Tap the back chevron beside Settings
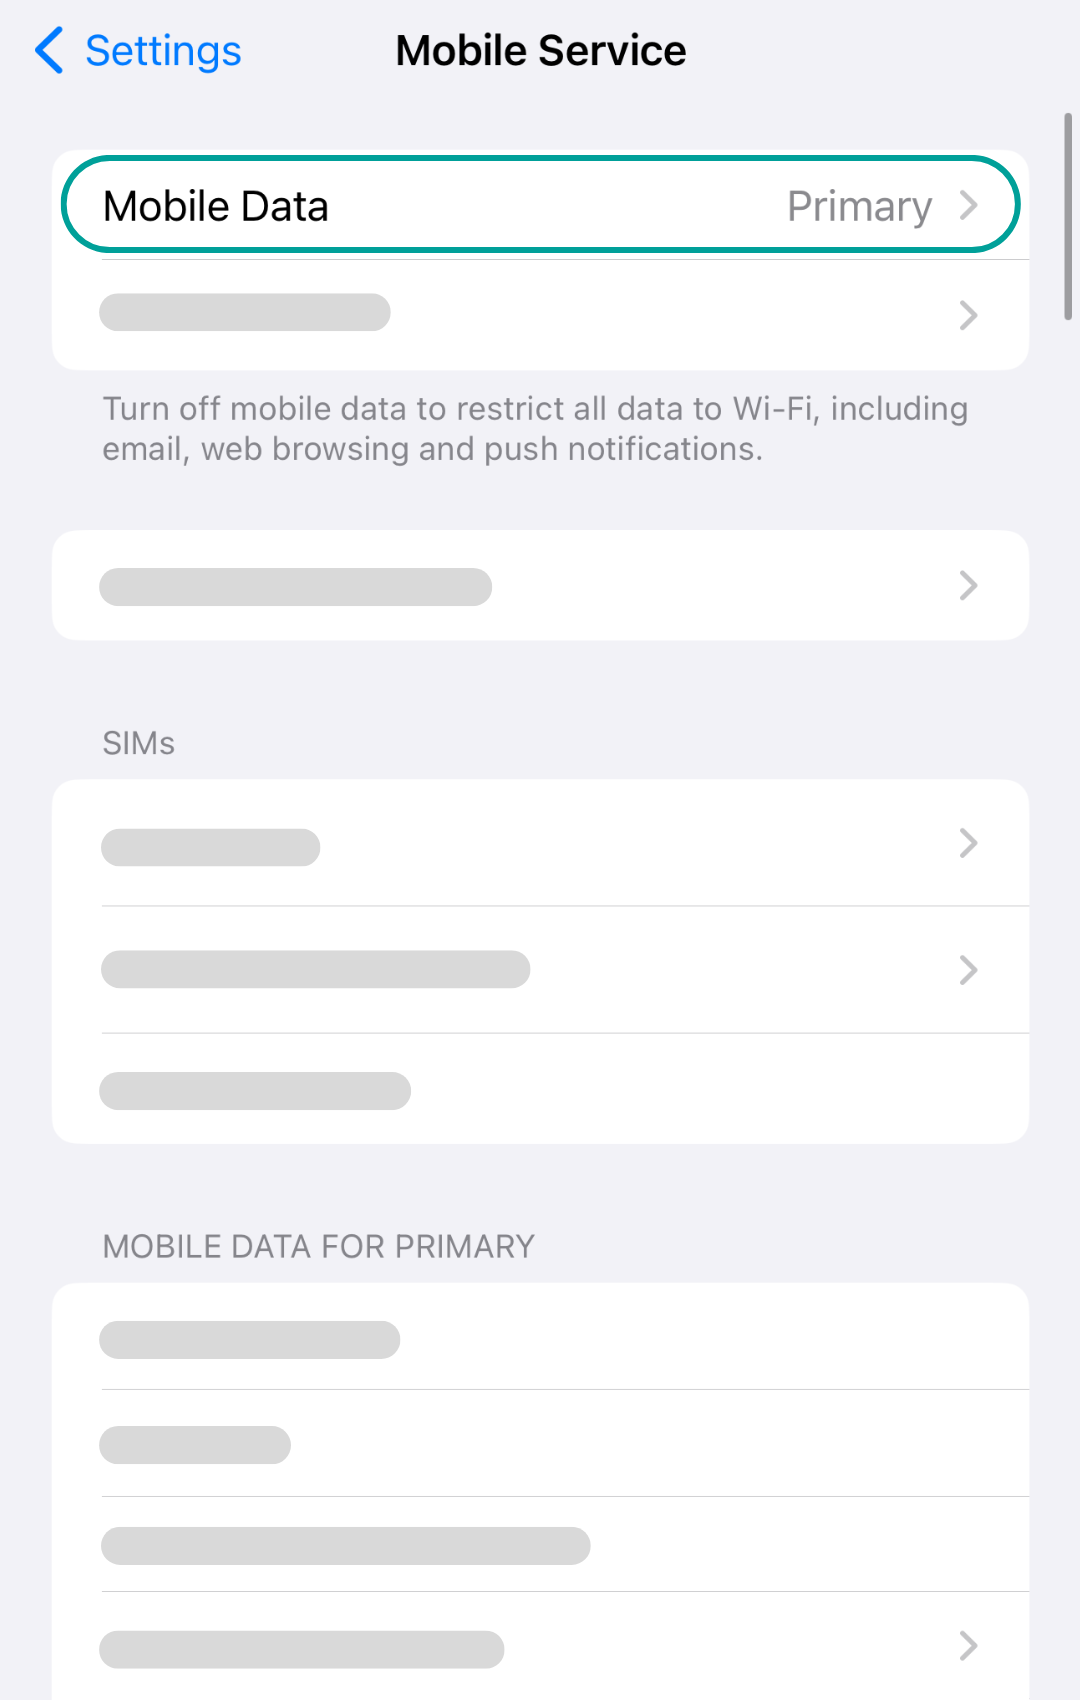Screen dimensions: 1080x1700 click(49, 51)
